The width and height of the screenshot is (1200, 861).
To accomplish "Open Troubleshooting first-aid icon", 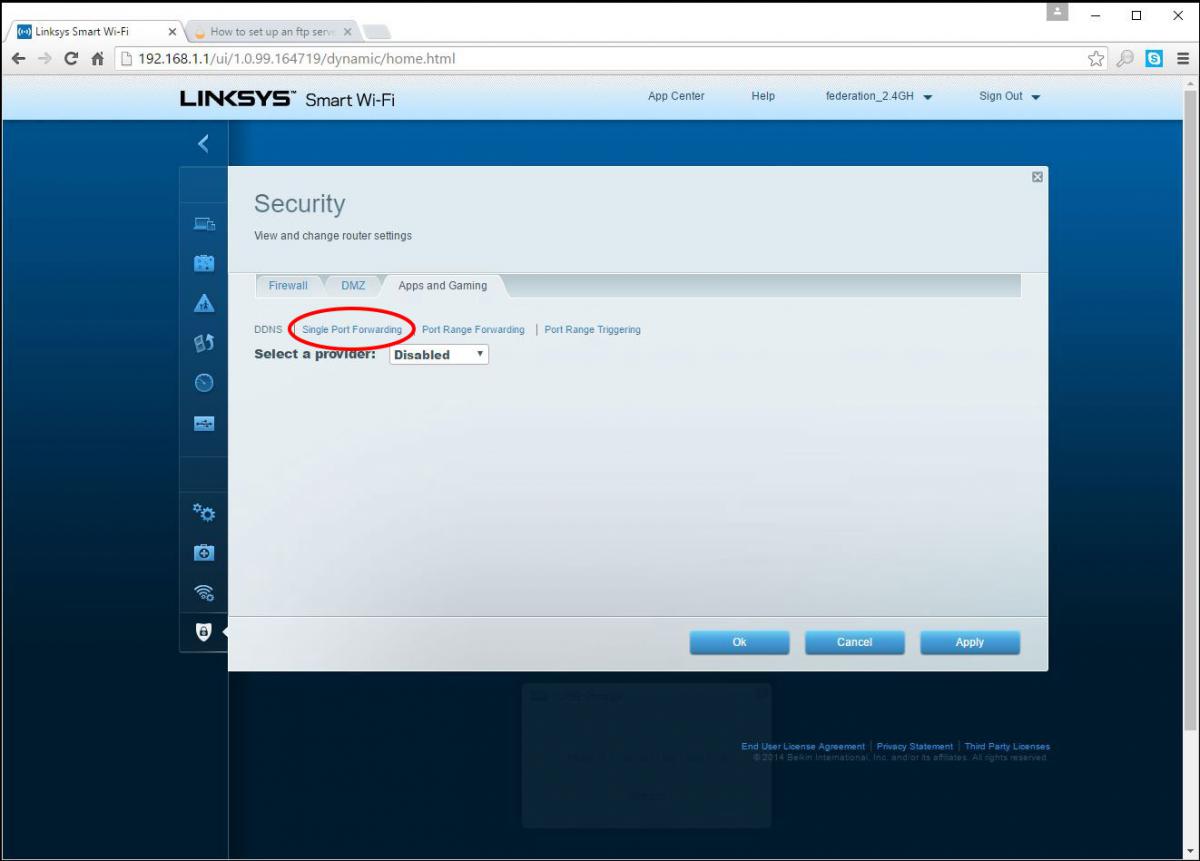I will point(204,552).
